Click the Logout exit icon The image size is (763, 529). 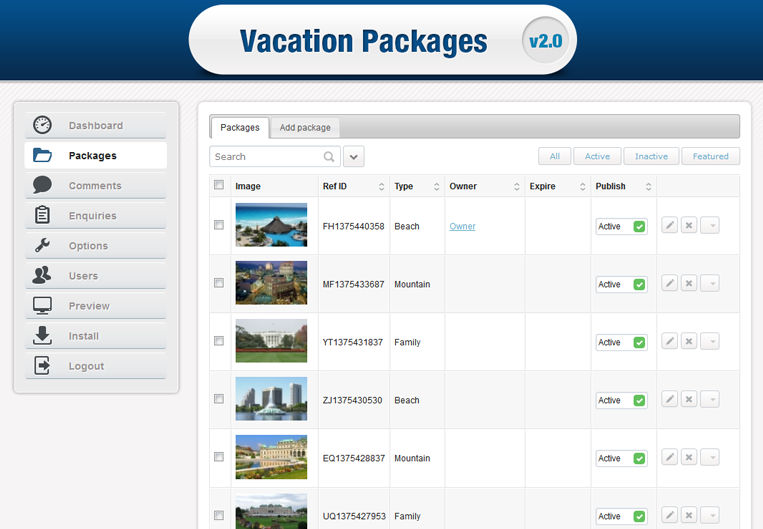click(42, 365)
